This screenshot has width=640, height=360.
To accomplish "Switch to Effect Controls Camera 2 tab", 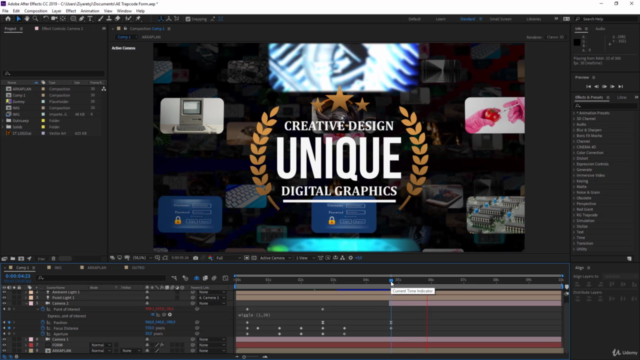I will click(x=62, y=29).
